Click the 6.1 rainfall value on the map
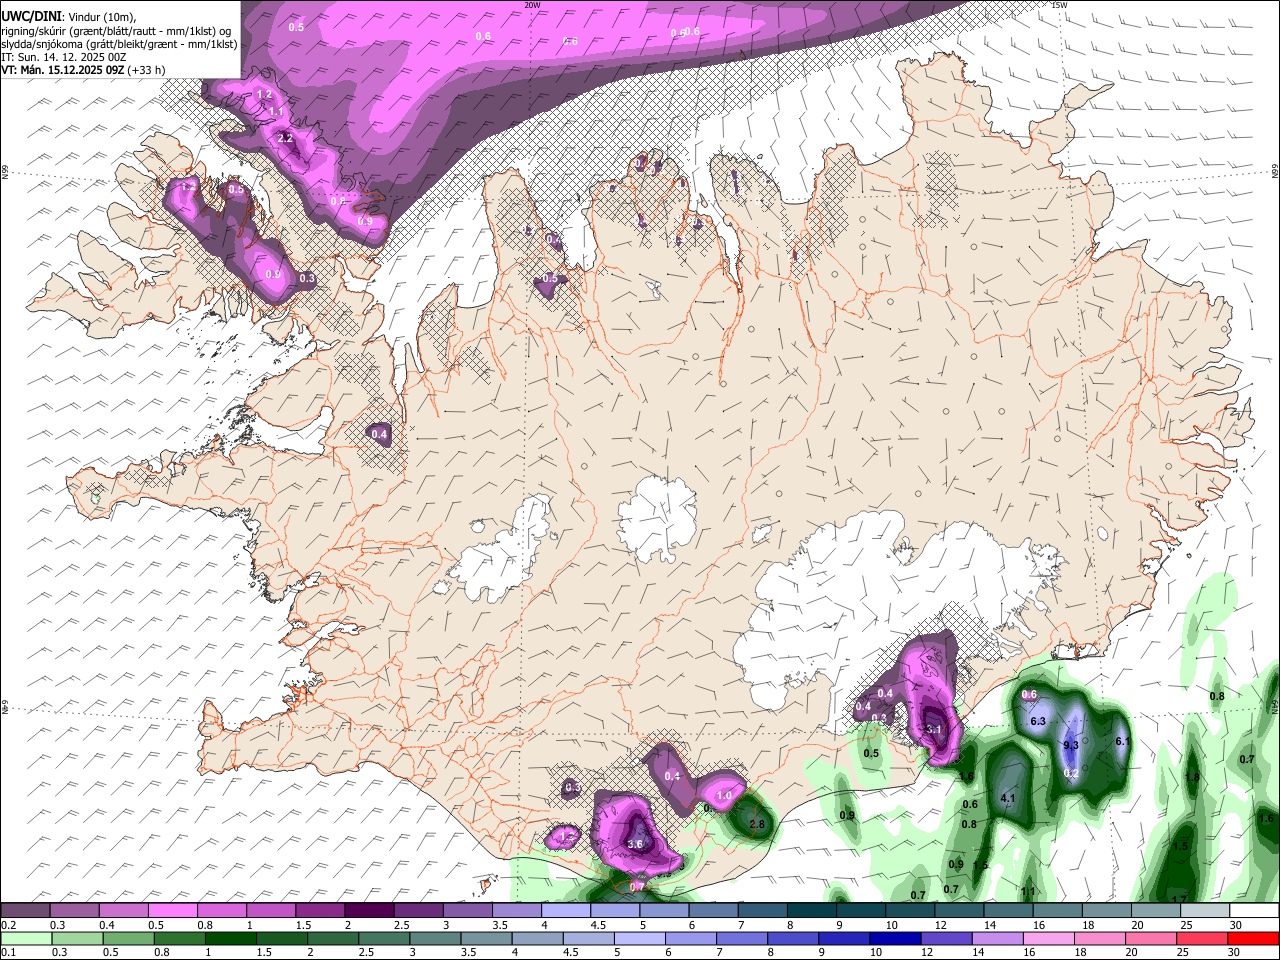This screenshot has height=960, width=1280. point(1122,741)
